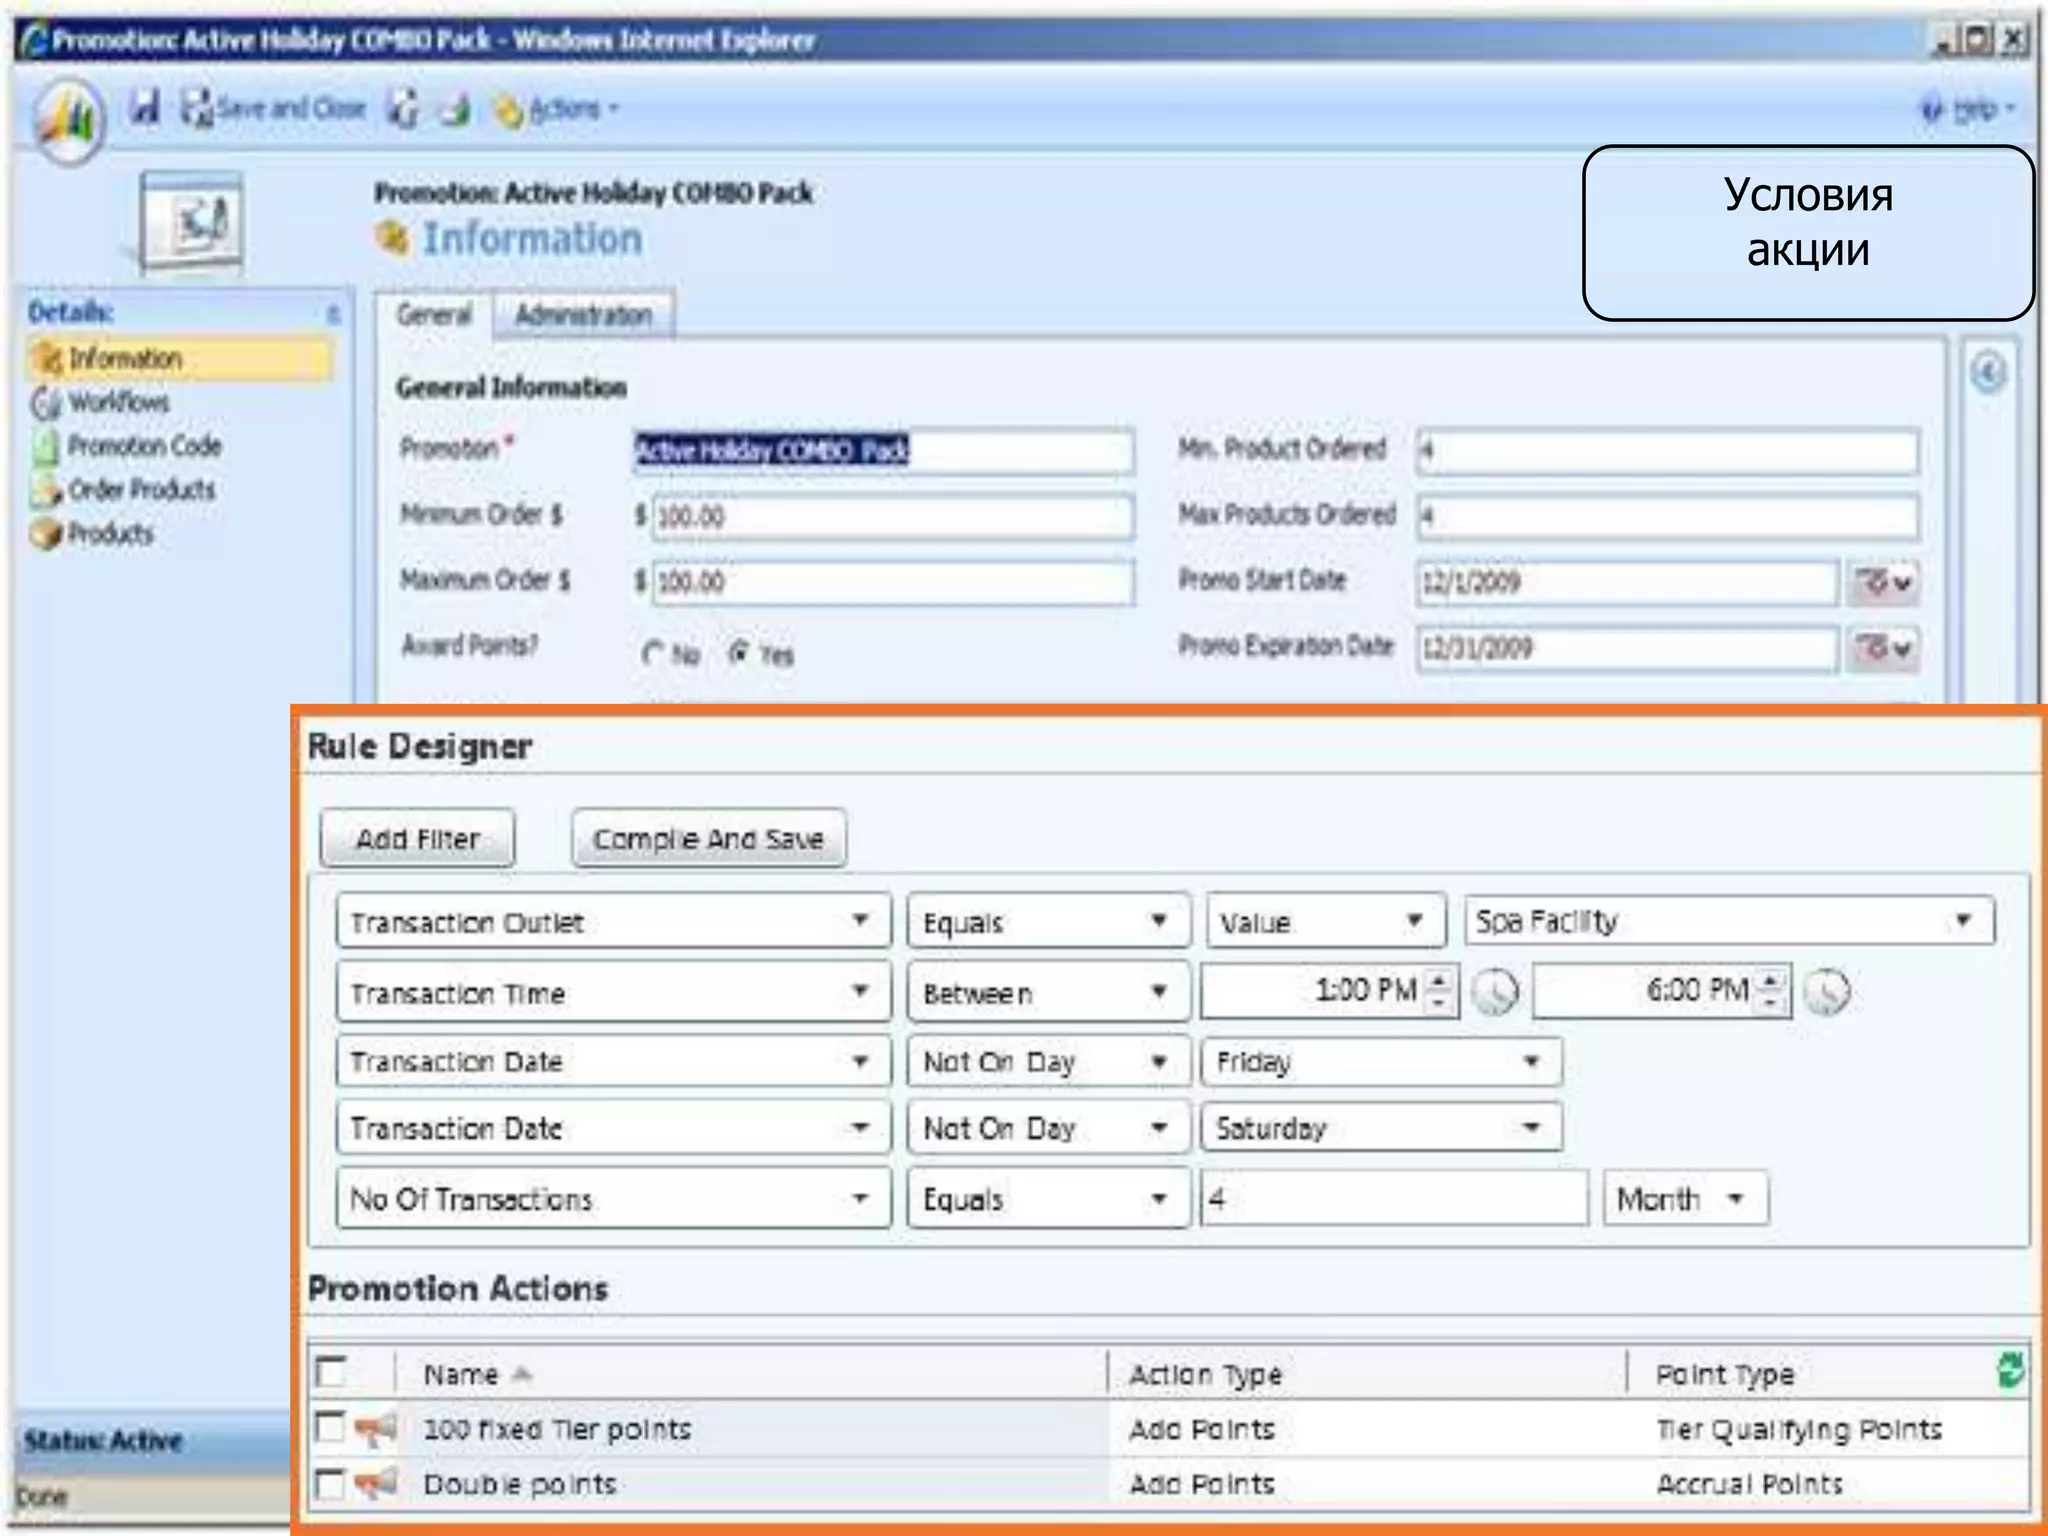Image resolution: width=2048 pixels, height=1536 pixels.
Task: Open the Friday day dropdown
Action: pos(1530,1061)
